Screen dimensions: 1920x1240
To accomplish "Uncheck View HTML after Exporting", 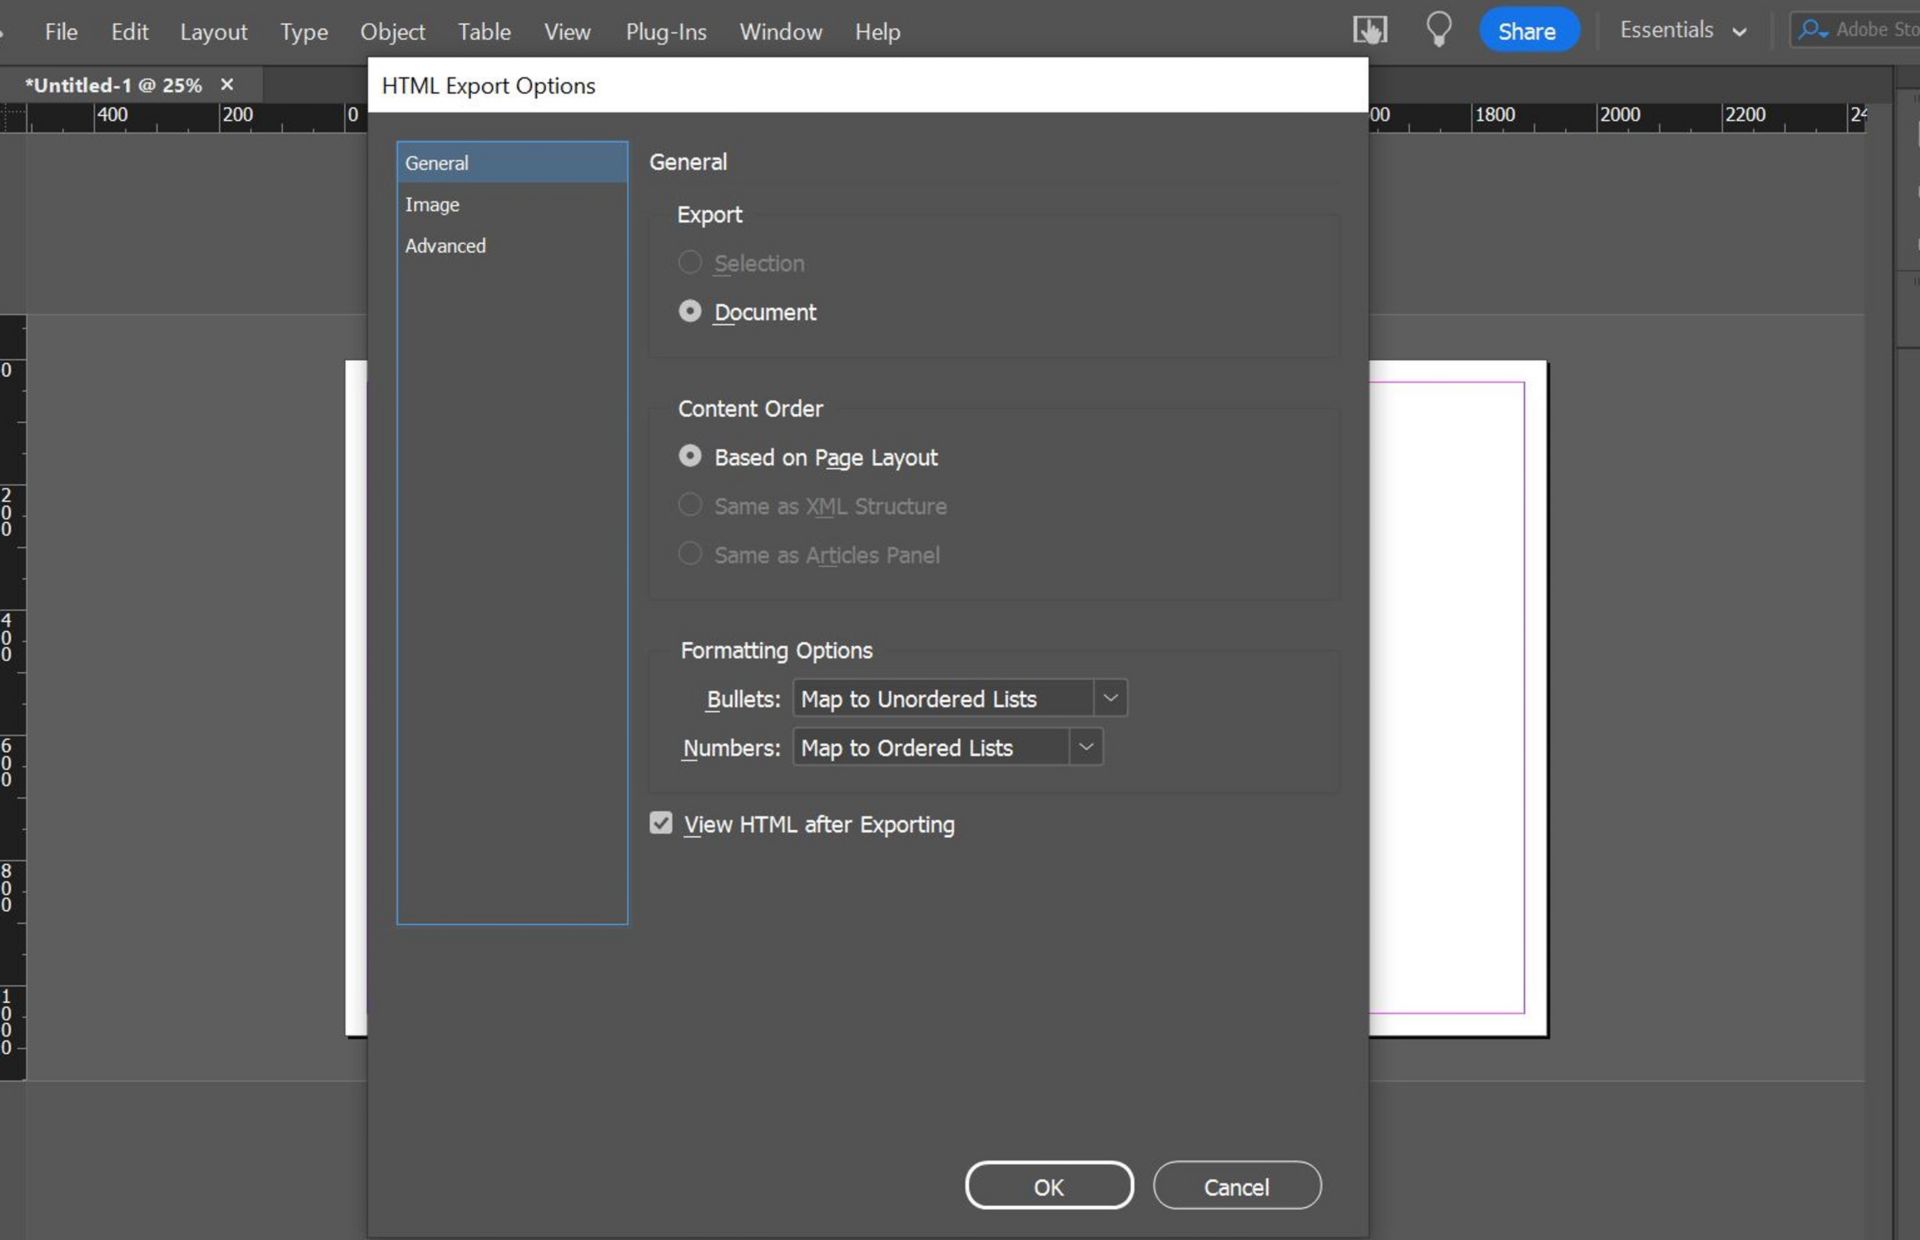I will pyautogui.click(x=661, y=823).
